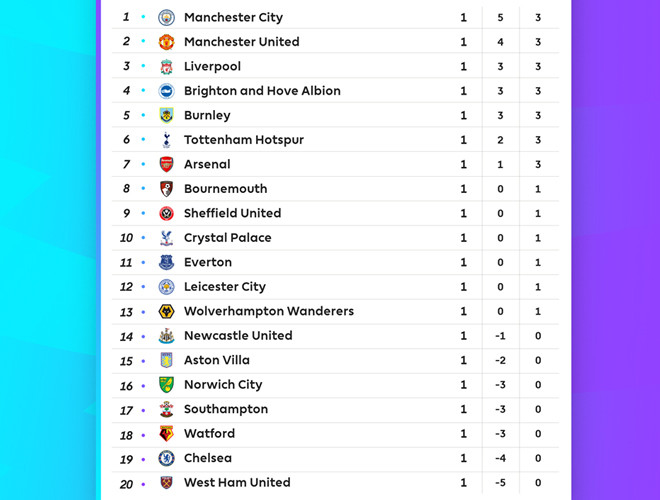Click the Manchester United club crest
The height and width of the screenshot is (500, 660).
(x=166, y=42)
